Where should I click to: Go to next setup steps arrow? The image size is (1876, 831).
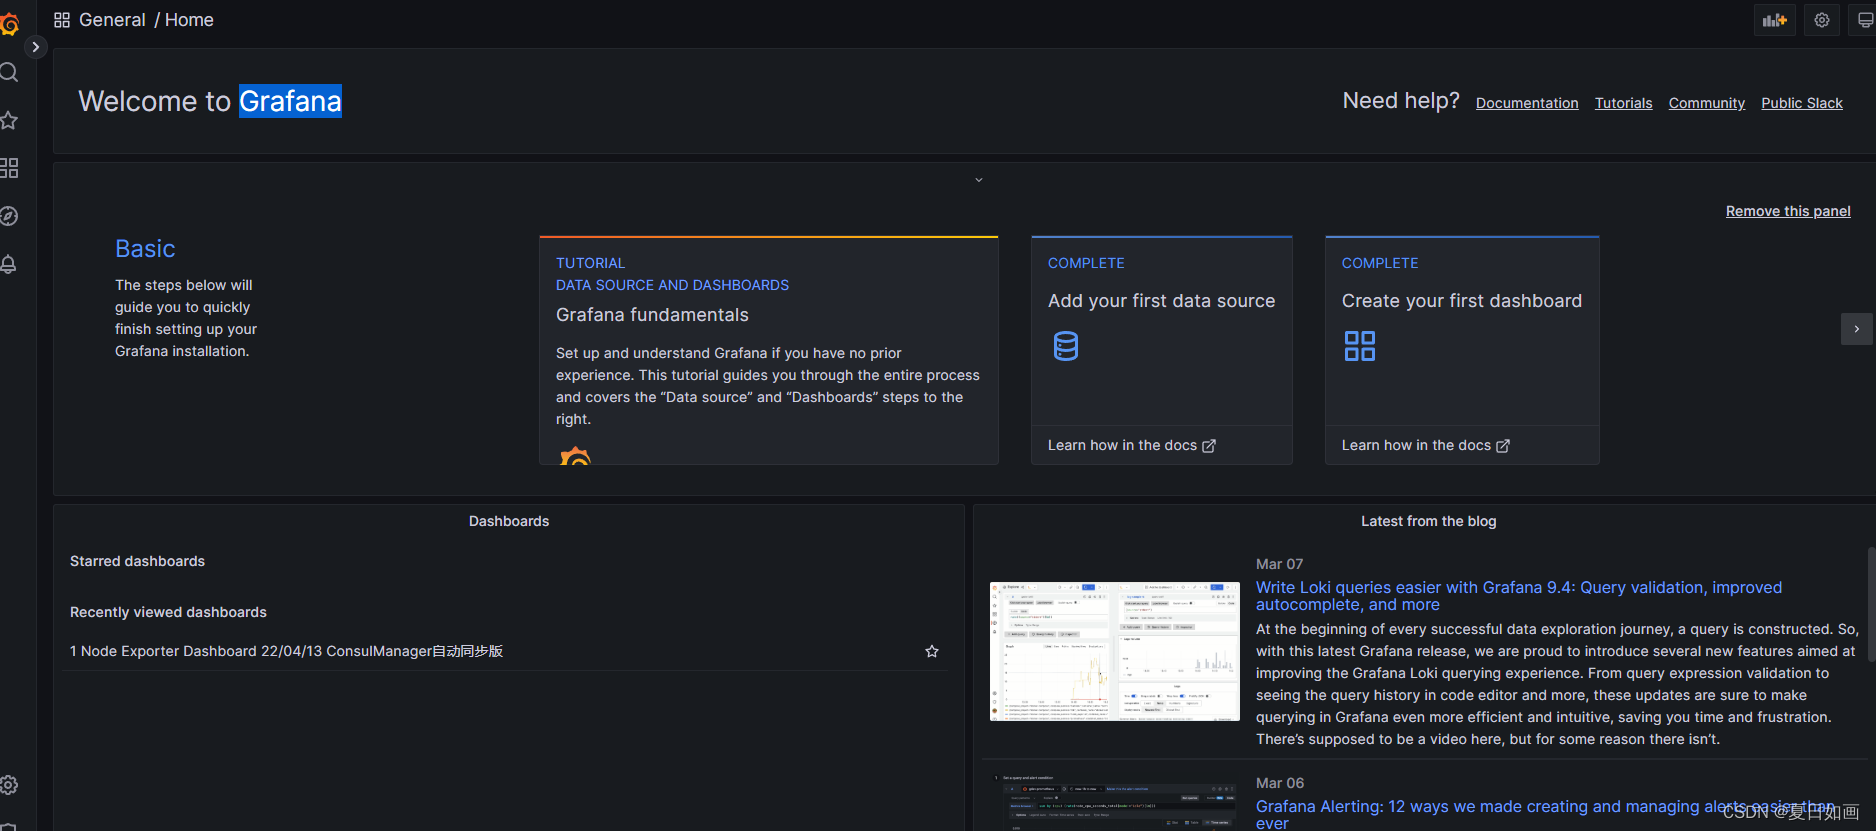(1857, 329)
